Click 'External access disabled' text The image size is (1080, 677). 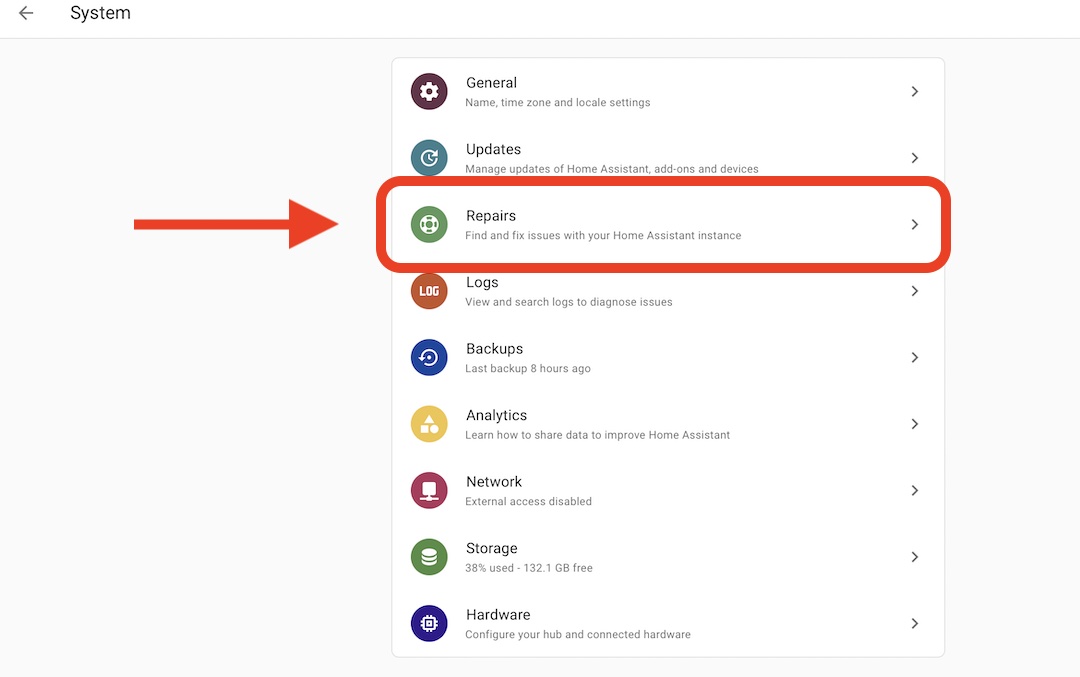click(528, 501)
